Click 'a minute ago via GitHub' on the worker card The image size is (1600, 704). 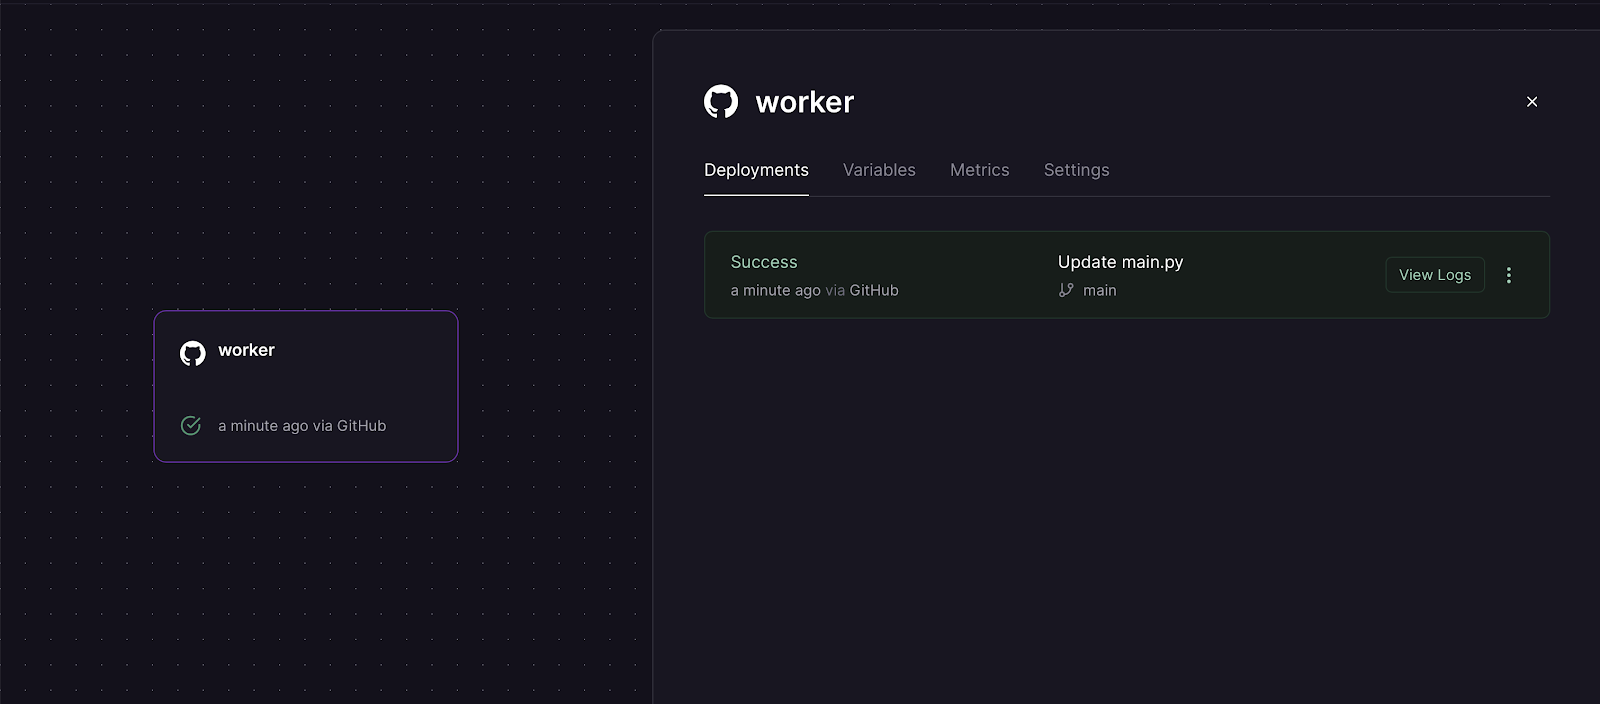pos(302,426)
